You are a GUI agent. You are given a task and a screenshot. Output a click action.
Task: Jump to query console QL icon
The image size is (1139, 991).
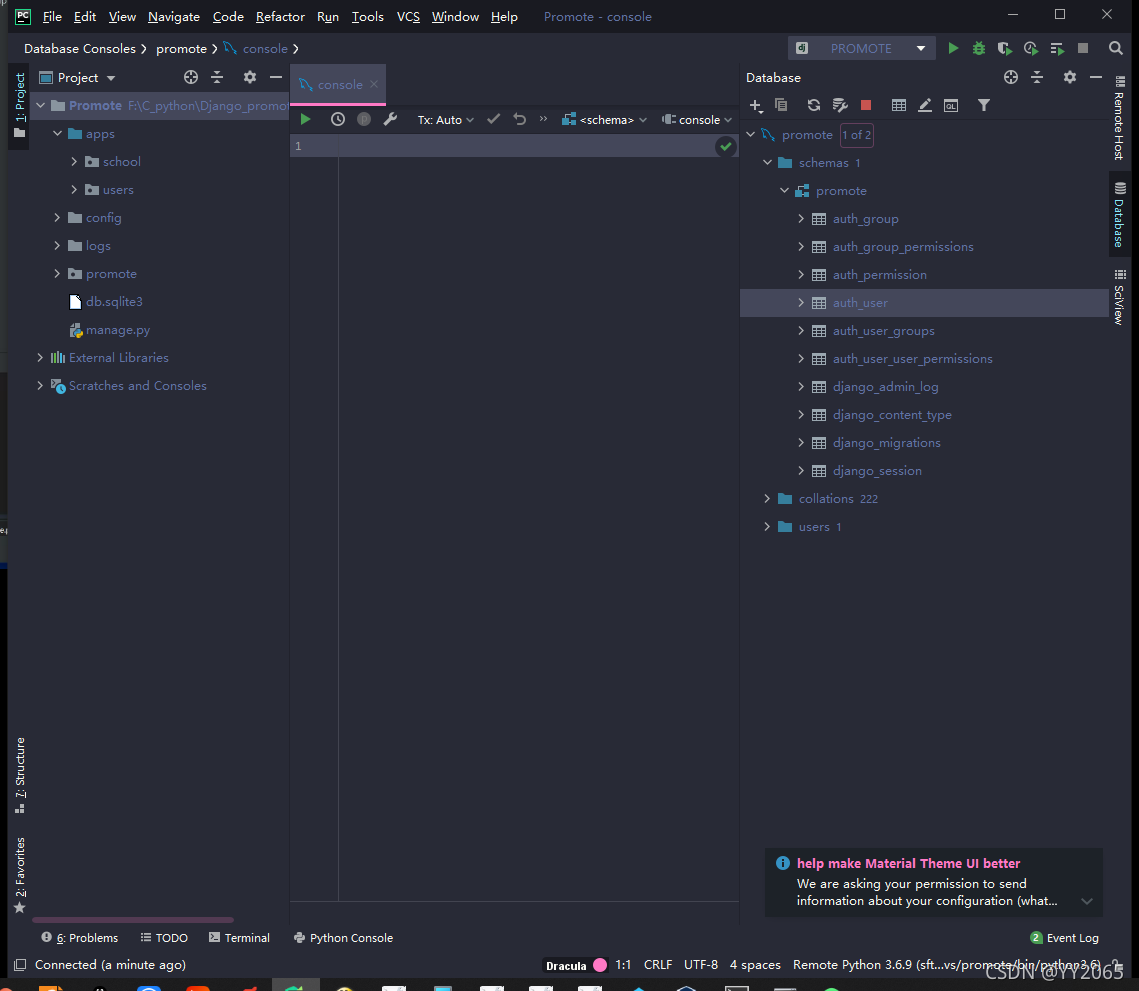point(950,105)
